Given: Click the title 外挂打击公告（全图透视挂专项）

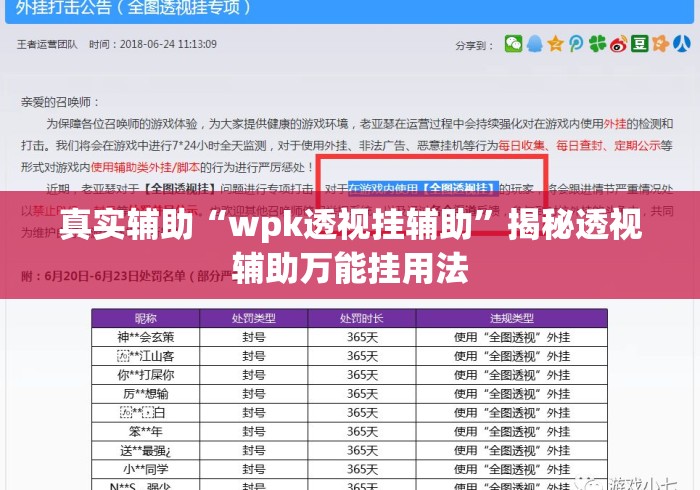Looking at the screenshot, I should pos(133,7).
